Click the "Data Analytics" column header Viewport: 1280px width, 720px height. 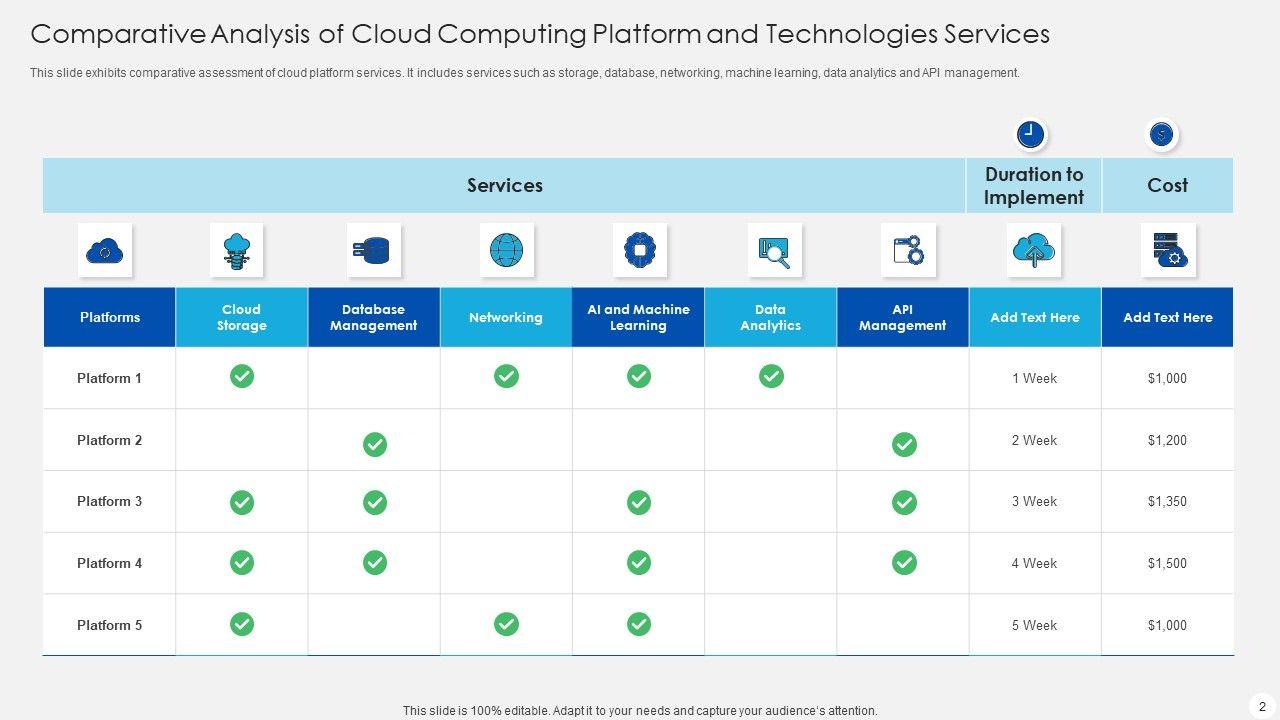(770, 317)
